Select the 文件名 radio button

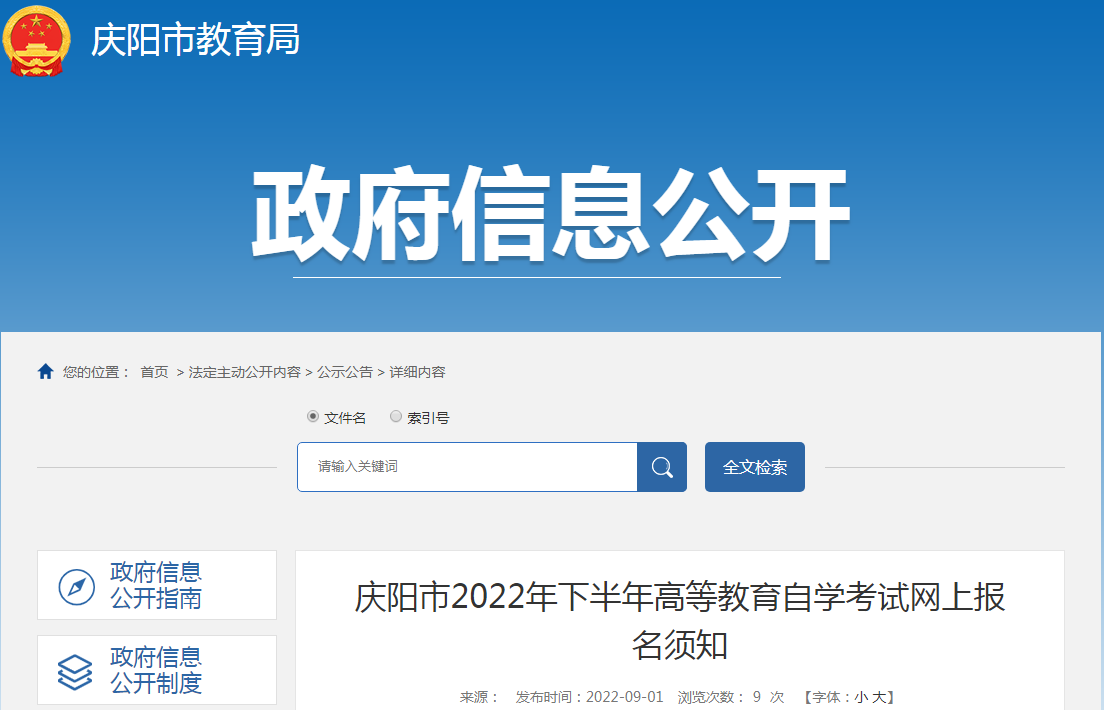tap(313, 416)
